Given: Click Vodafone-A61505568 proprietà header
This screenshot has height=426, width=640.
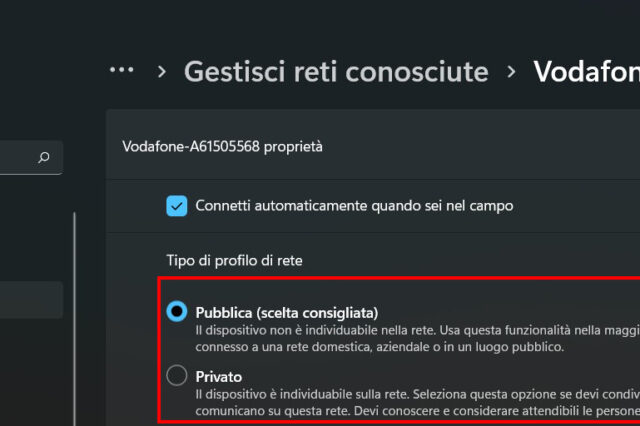Looking at the screenshot, I should [x=222, y=146].
